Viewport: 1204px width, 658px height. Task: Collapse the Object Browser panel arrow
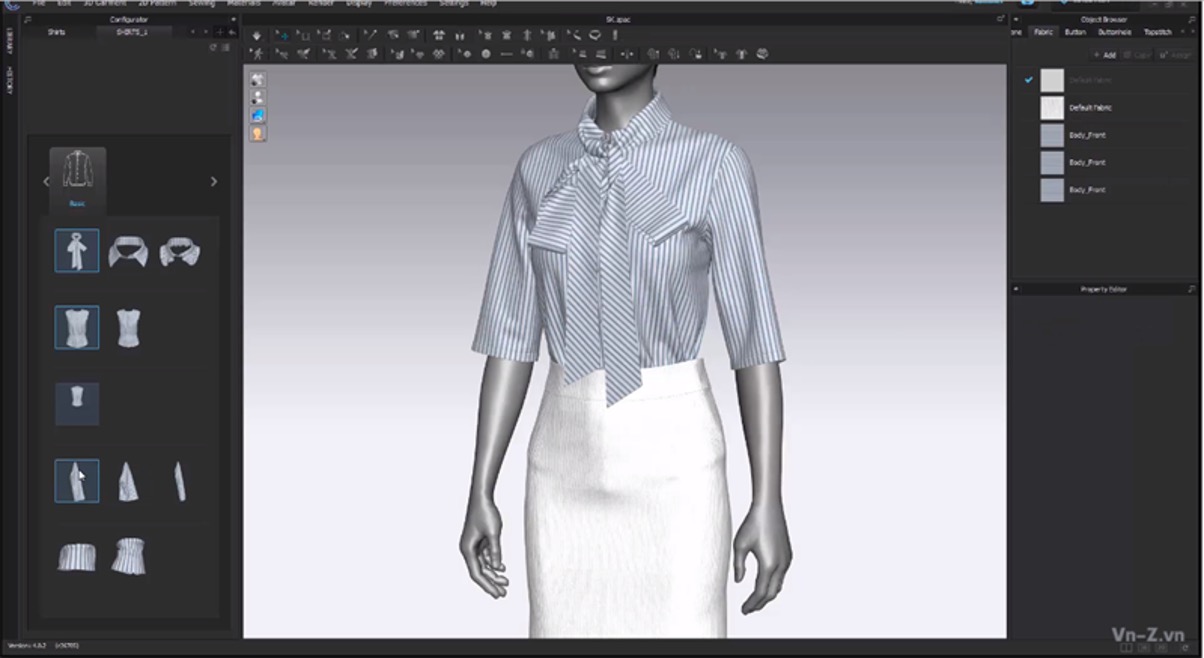point(1017,19)
